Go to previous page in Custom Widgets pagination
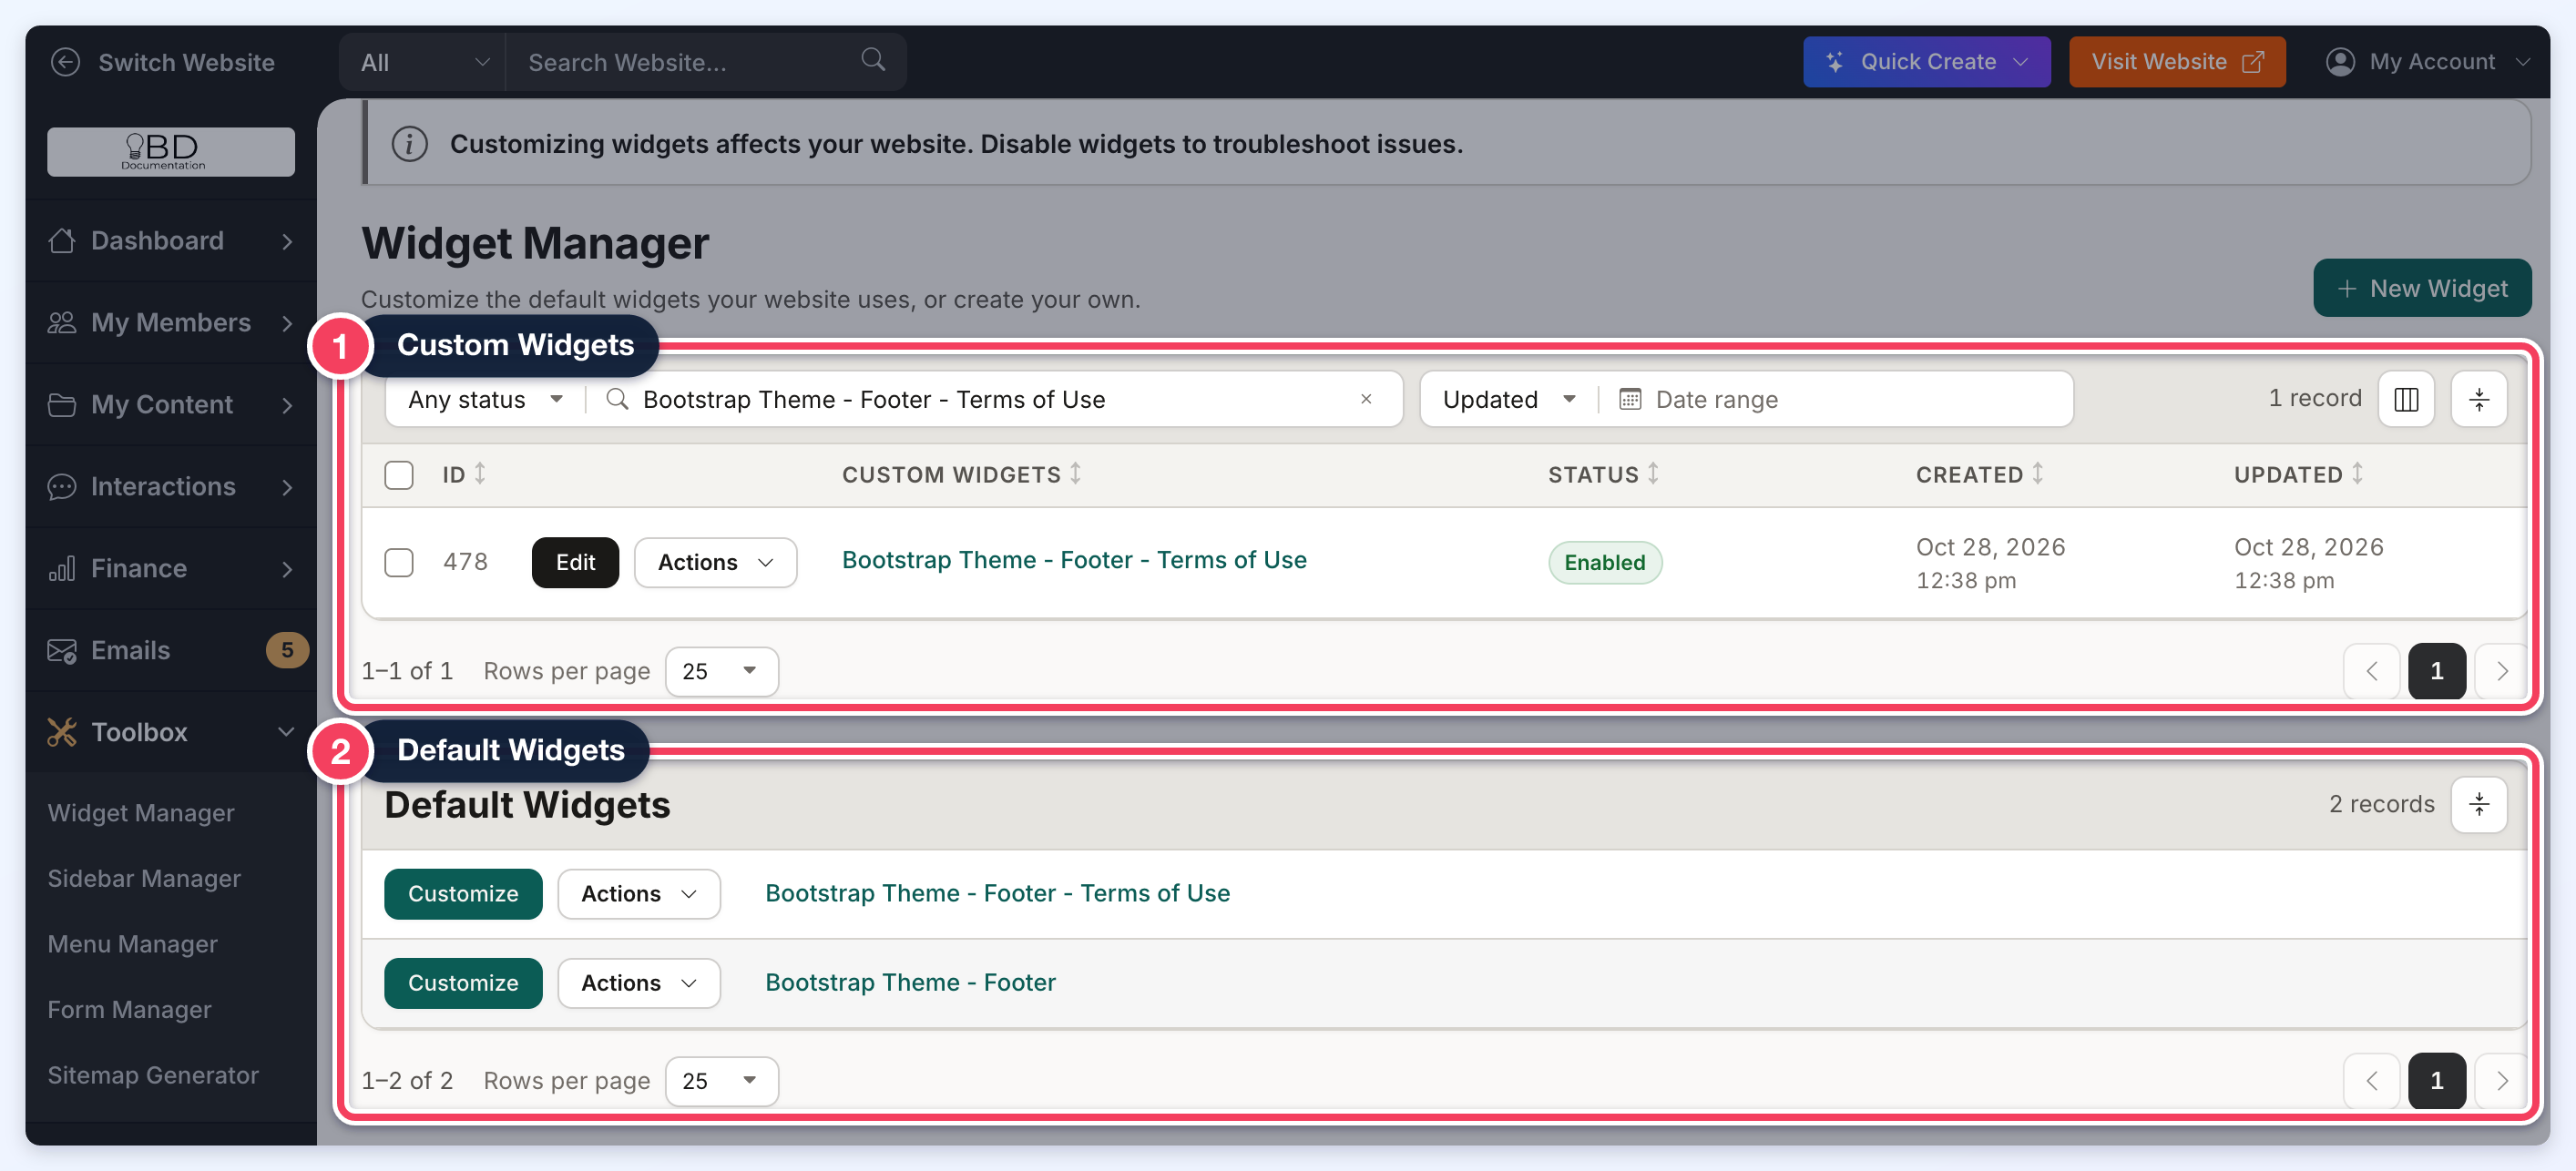The width and height of the screenshot is (2576, 1171). 2372,671
